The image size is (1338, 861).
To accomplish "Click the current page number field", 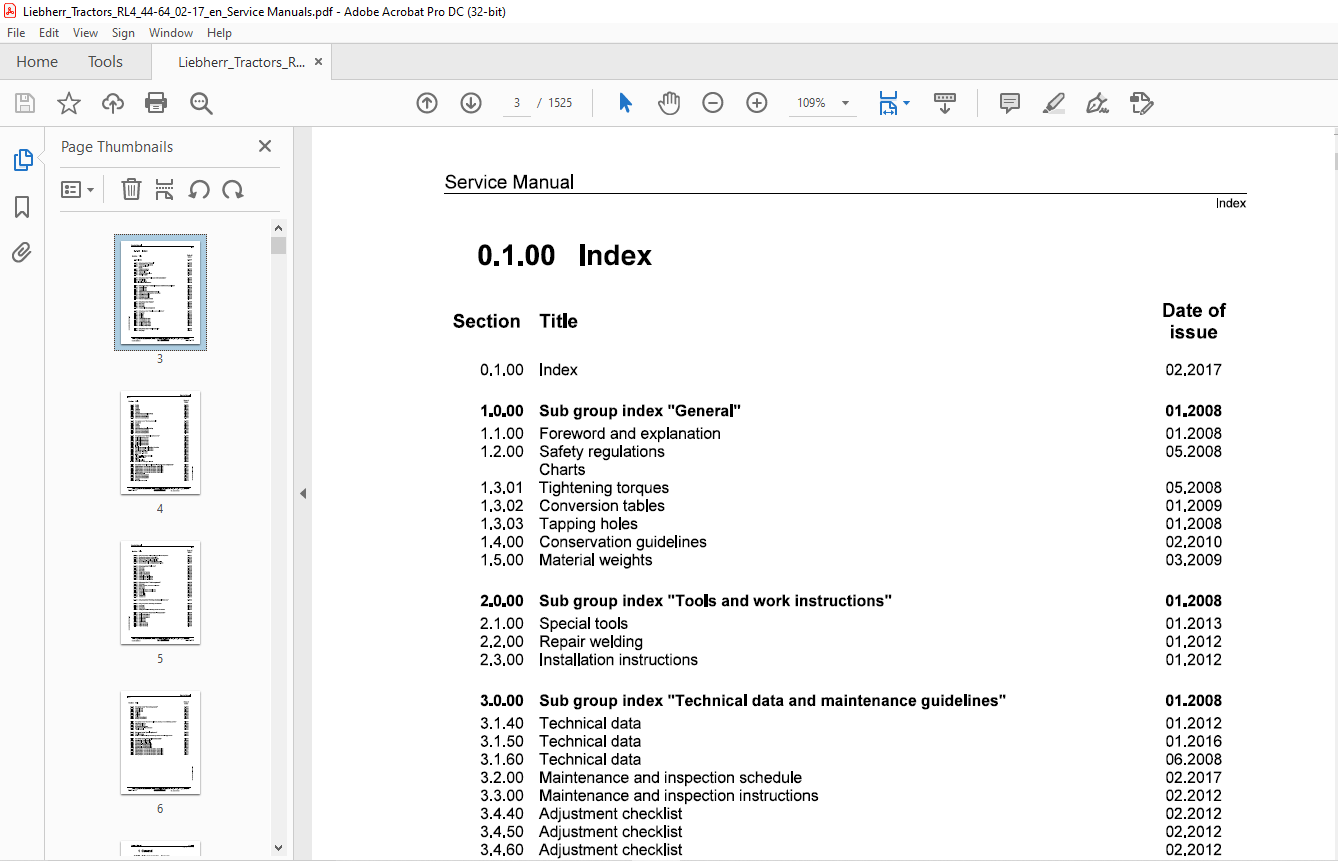I will pos(517,103).
